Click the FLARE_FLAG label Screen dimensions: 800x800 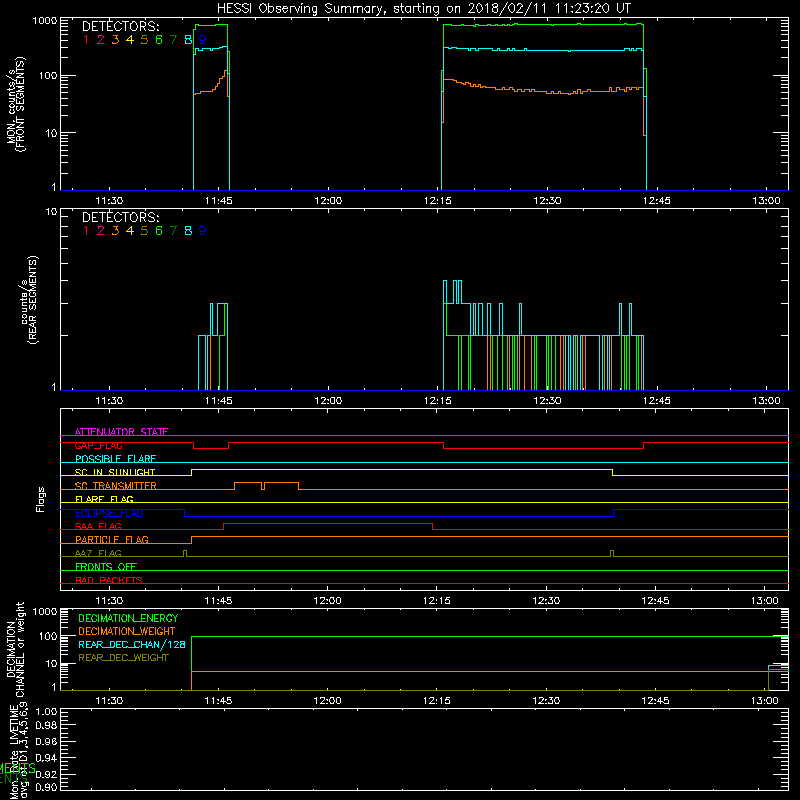104,499
